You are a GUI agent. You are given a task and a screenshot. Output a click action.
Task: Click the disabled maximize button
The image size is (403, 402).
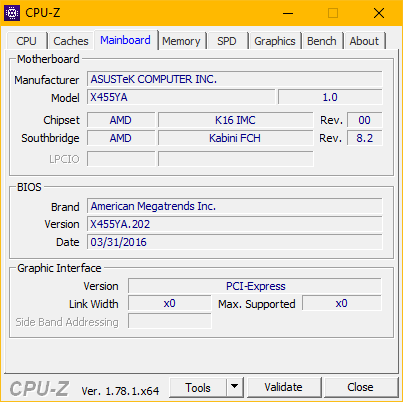333,13
